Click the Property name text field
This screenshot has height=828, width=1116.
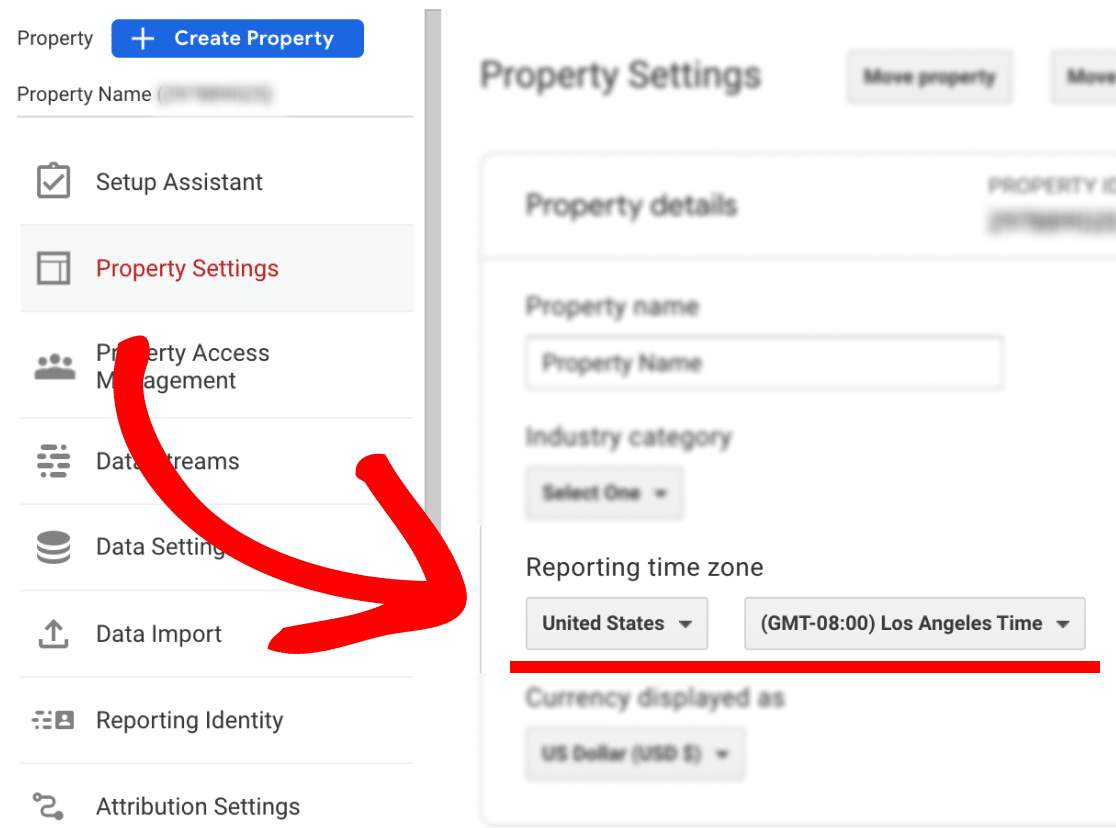tap(763, 363)
